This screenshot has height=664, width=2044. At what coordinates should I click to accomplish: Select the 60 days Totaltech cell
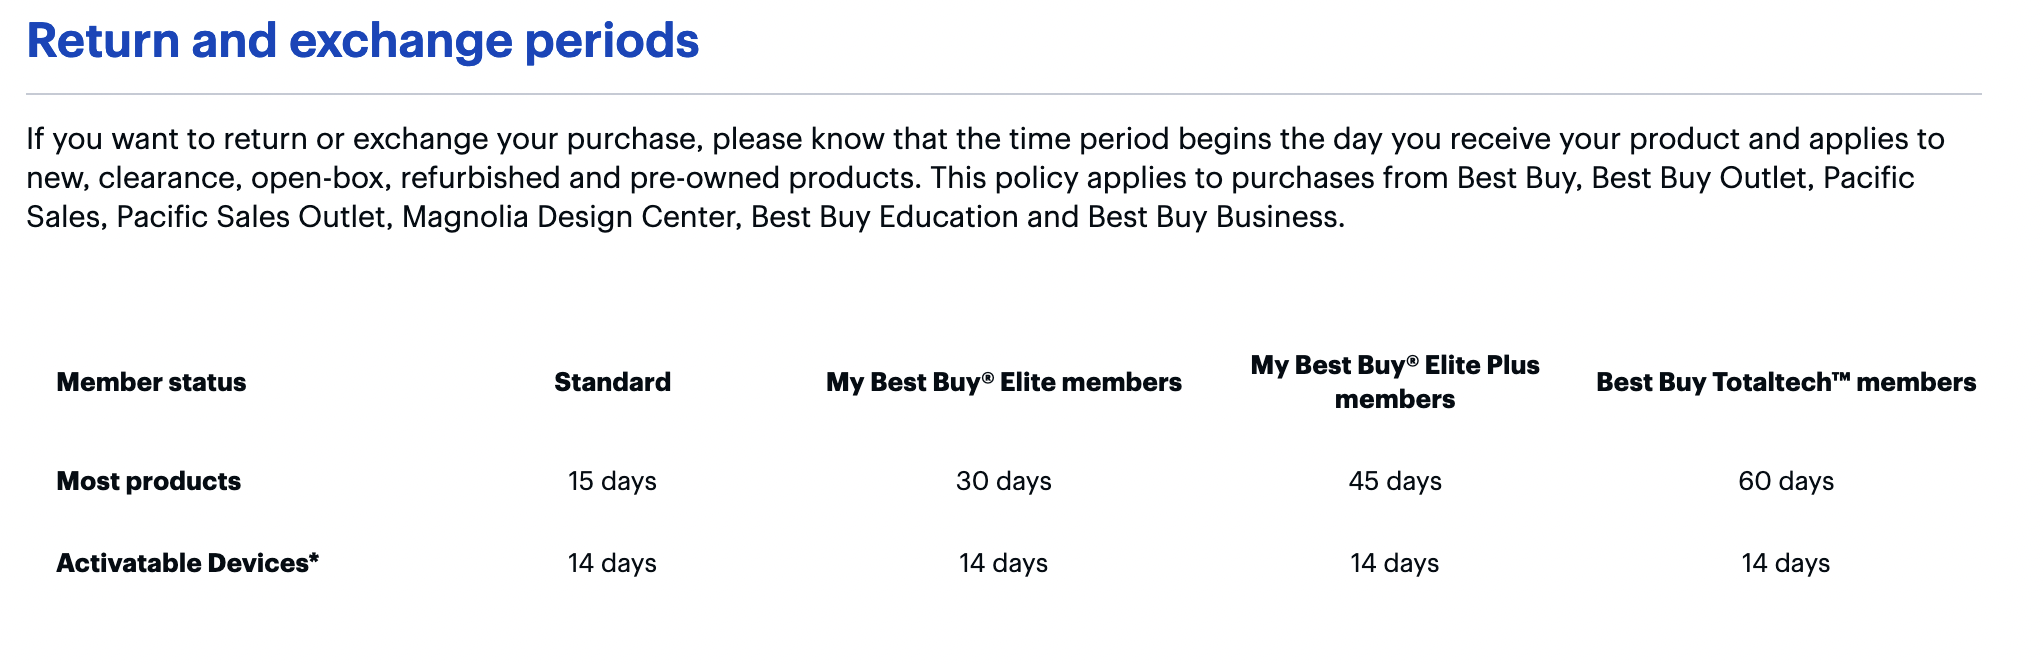(1785, 481)
